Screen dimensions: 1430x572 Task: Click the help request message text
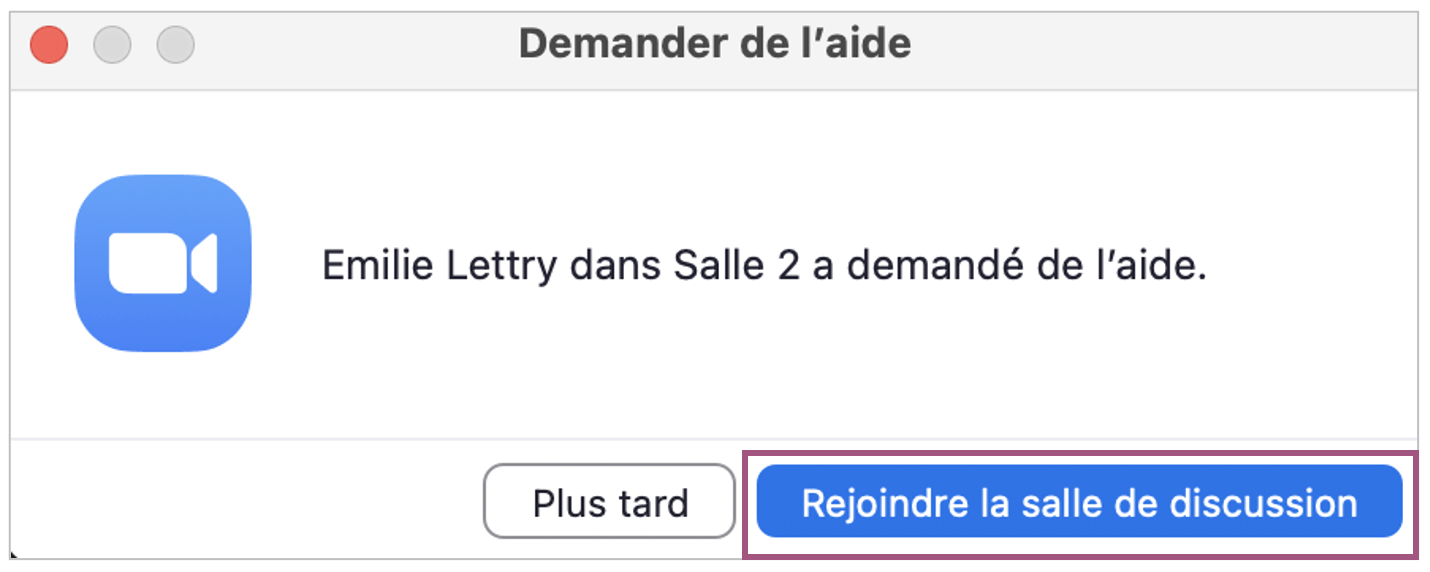pos(764,267)
